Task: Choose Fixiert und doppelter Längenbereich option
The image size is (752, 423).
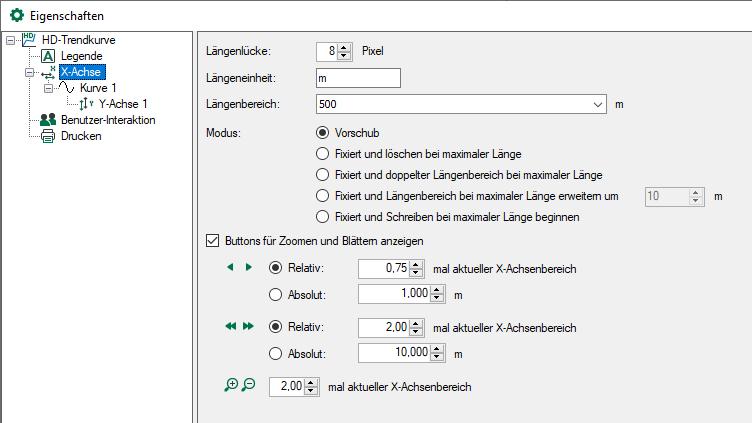Action: coord(322,174)
